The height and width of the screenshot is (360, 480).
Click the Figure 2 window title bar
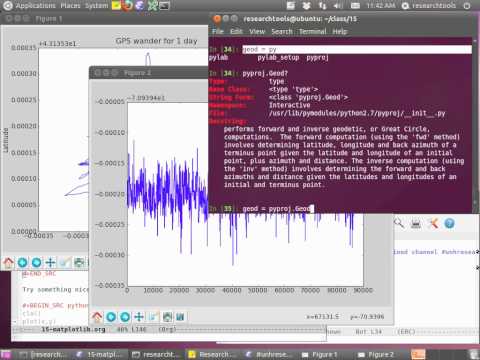(149, 72)
